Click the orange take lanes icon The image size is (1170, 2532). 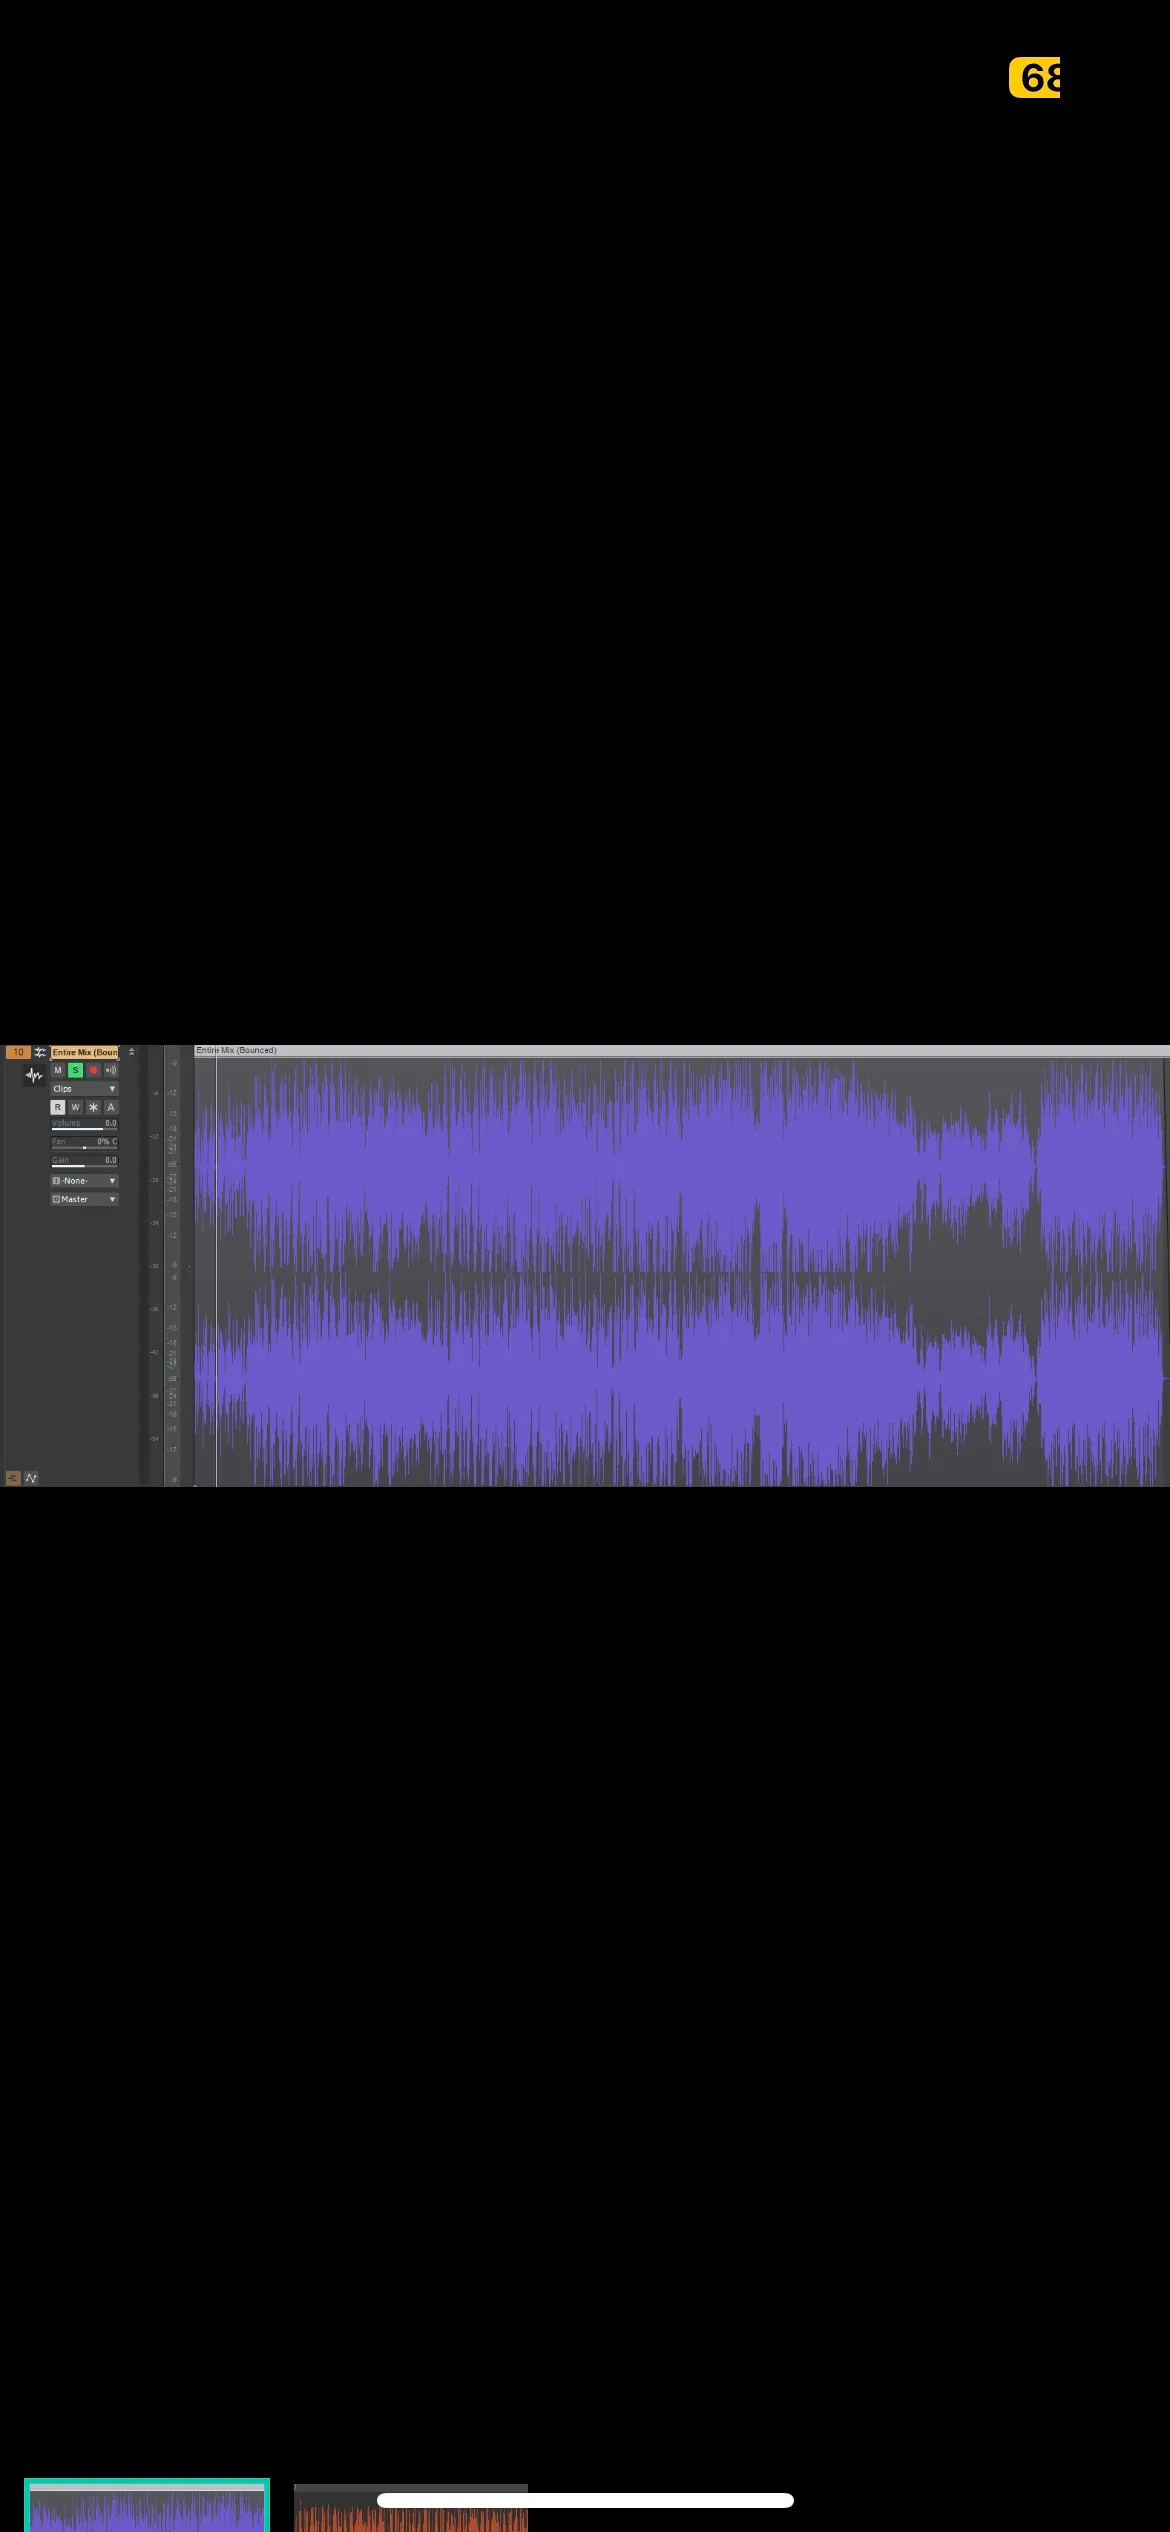13,1478
